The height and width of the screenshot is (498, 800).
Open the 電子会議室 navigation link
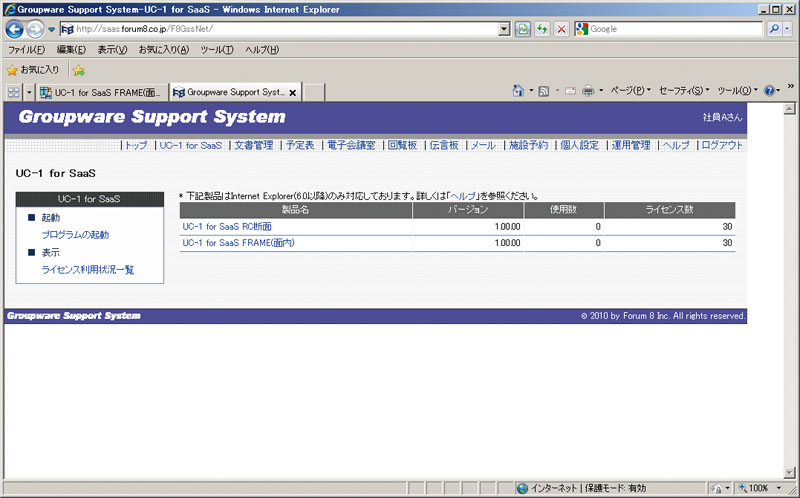coord(352,145)
